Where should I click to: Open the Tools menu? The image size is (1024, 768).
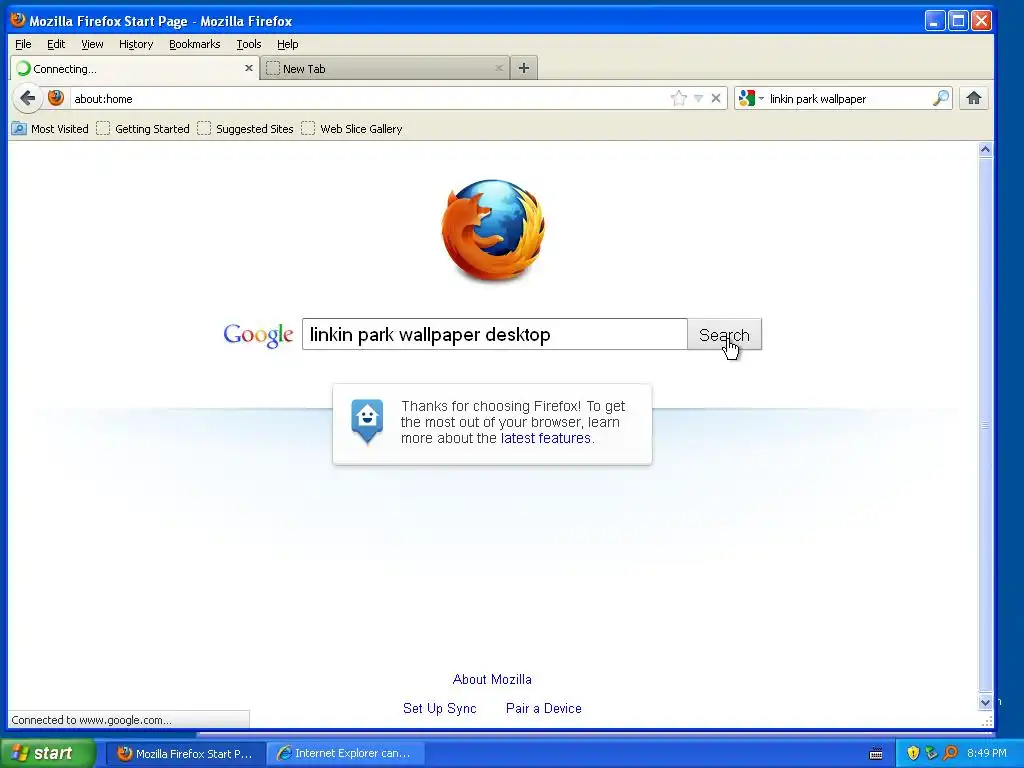[249, 44]
